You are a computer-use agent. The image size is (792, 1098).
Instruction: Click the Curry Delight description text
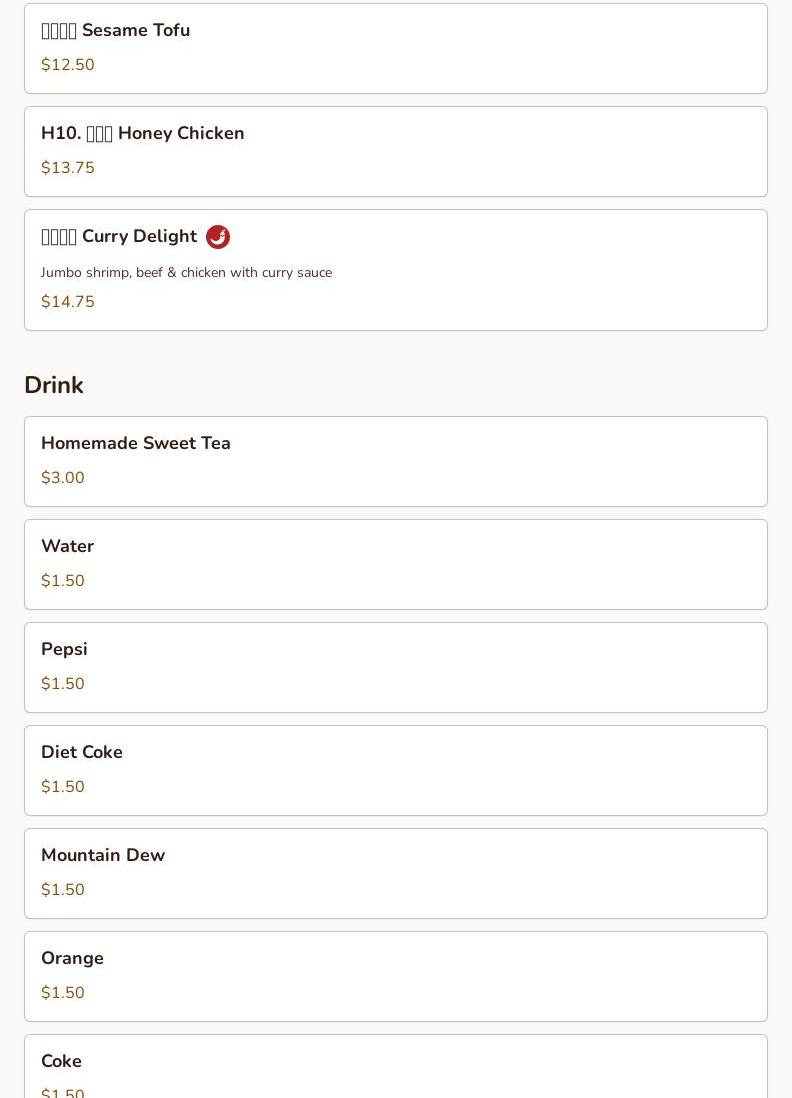pos(186,273)
